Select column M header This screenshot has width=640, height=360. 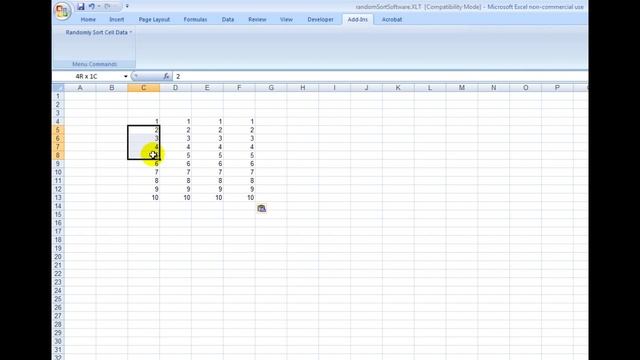pos(462,88)
